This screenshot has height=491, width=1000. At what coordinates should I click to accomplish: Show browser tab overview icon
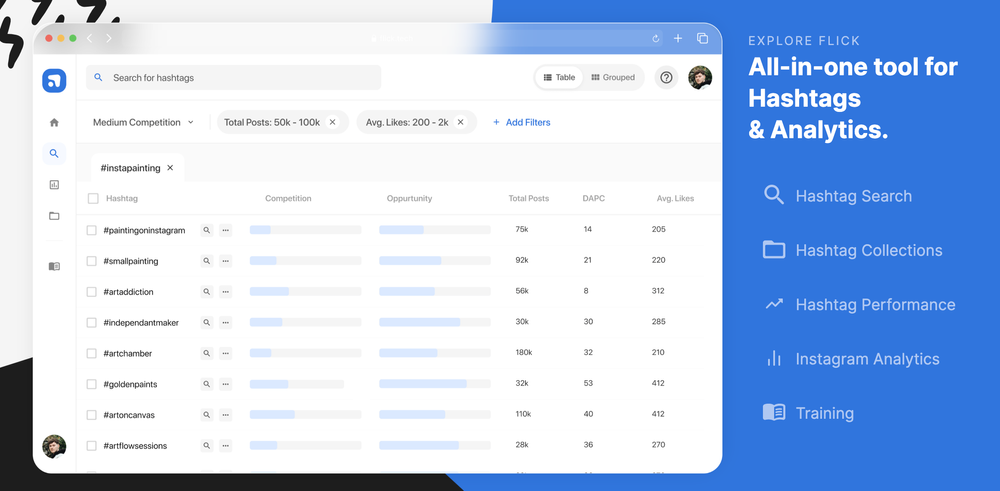[x=702, y=38]
